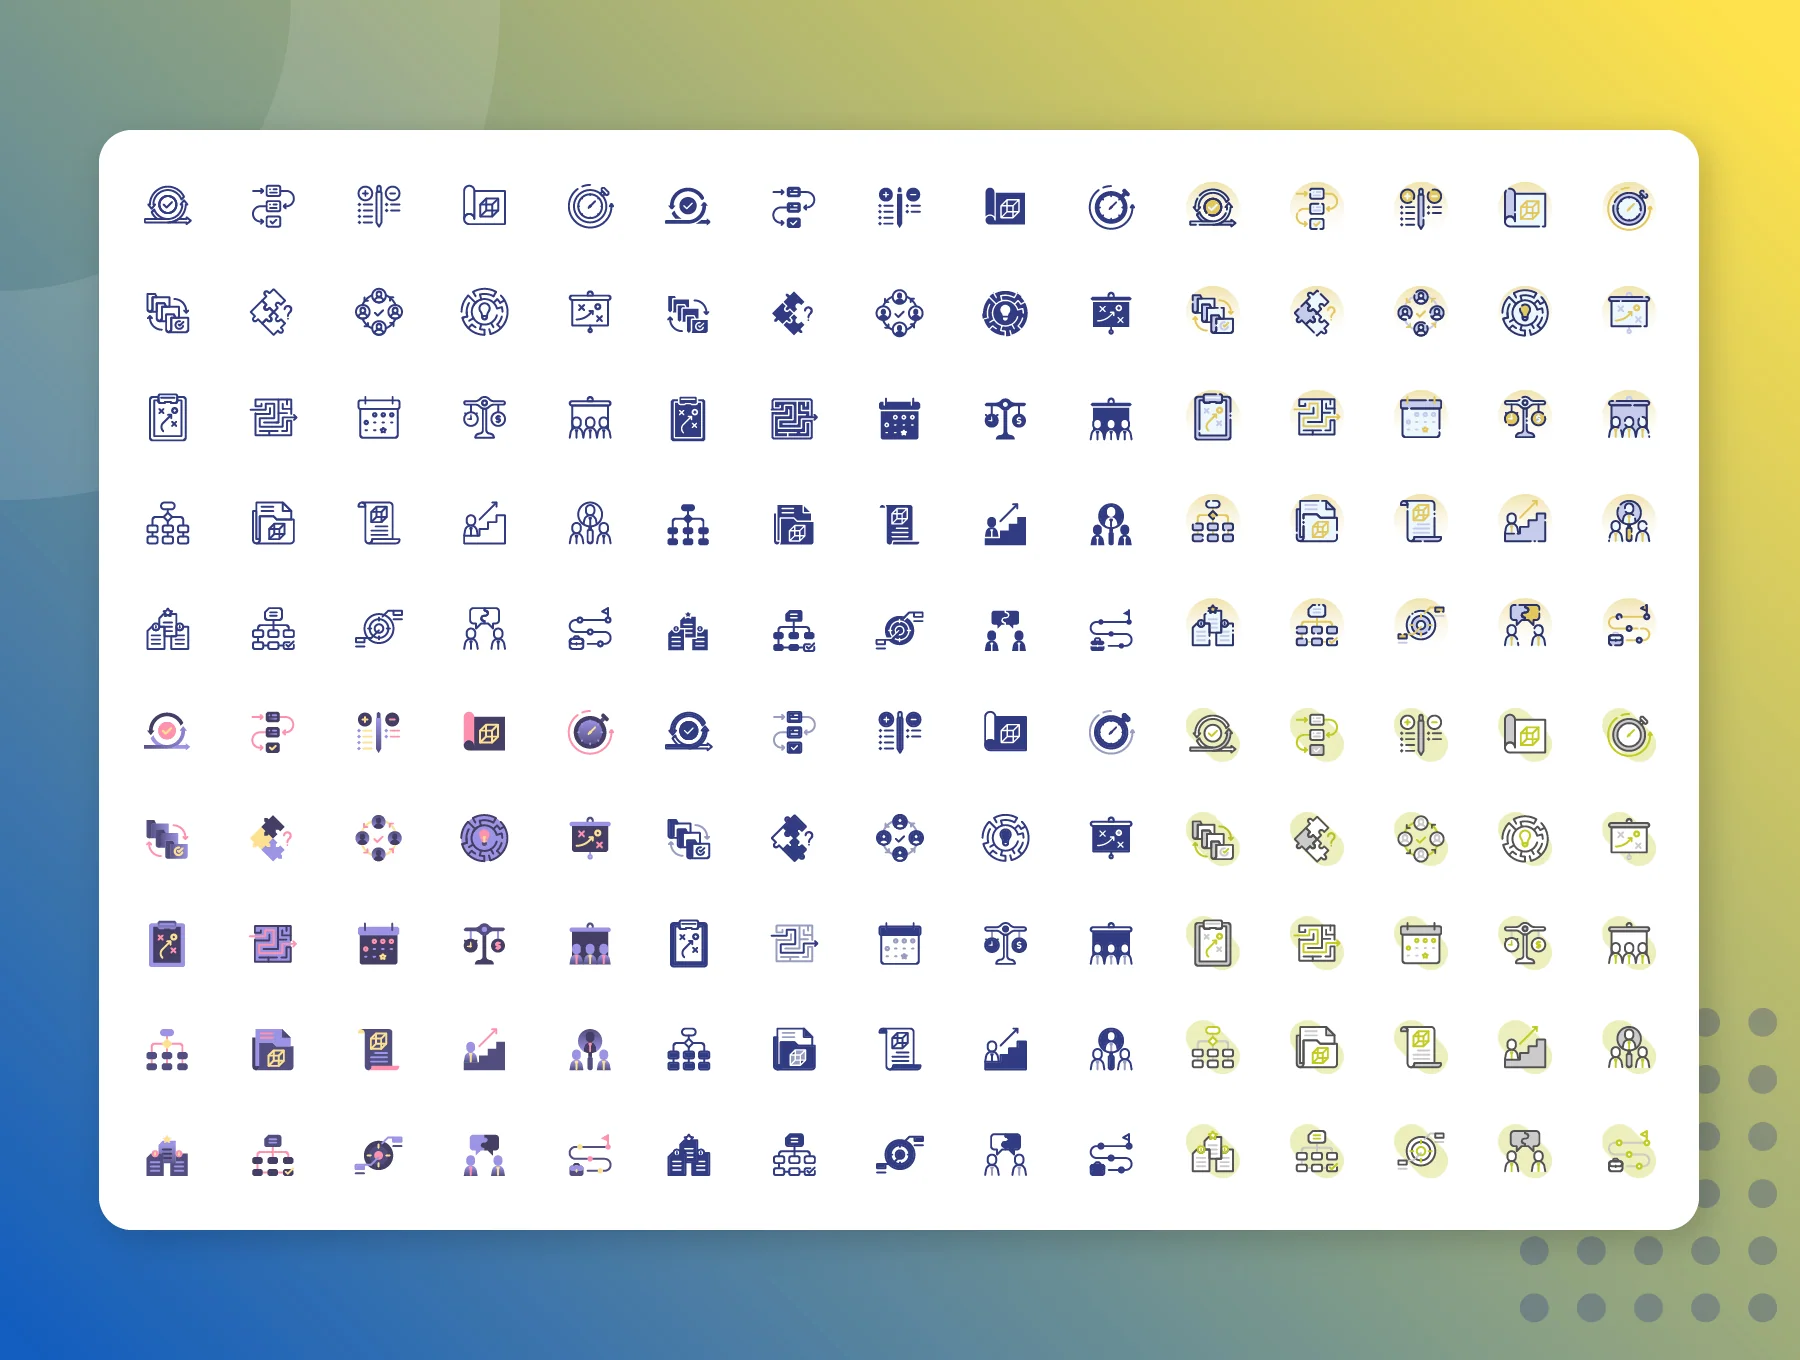
Task: Click the plain outline stopwatch icon
Action: point(590,206)
